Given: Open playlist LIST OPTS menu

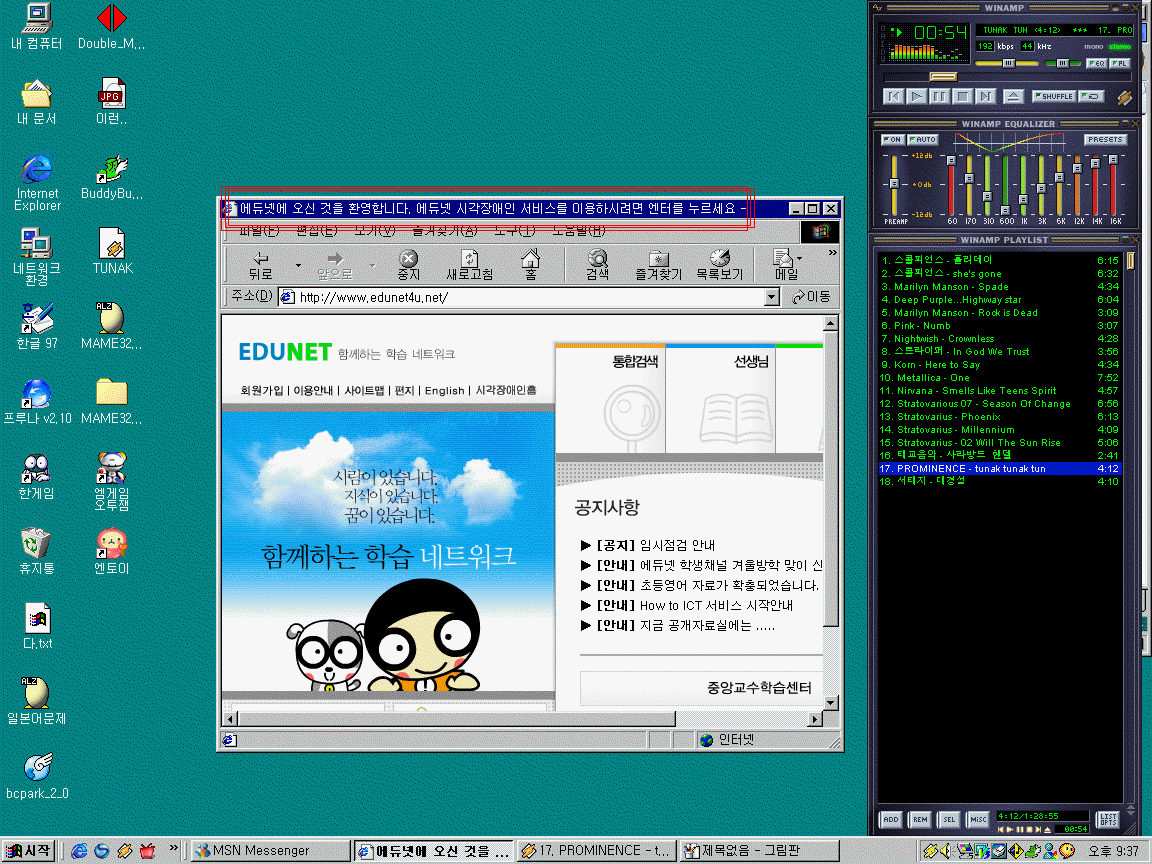Looking at the screenshot, I should point(1108,819).
